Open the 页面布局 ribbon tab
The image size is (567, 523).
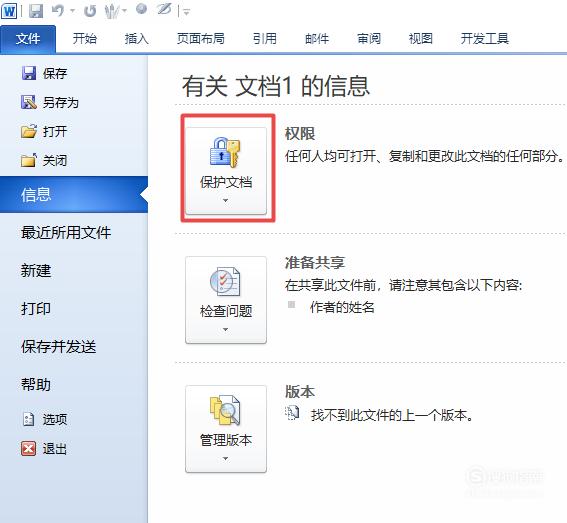[x=201, y=38]
